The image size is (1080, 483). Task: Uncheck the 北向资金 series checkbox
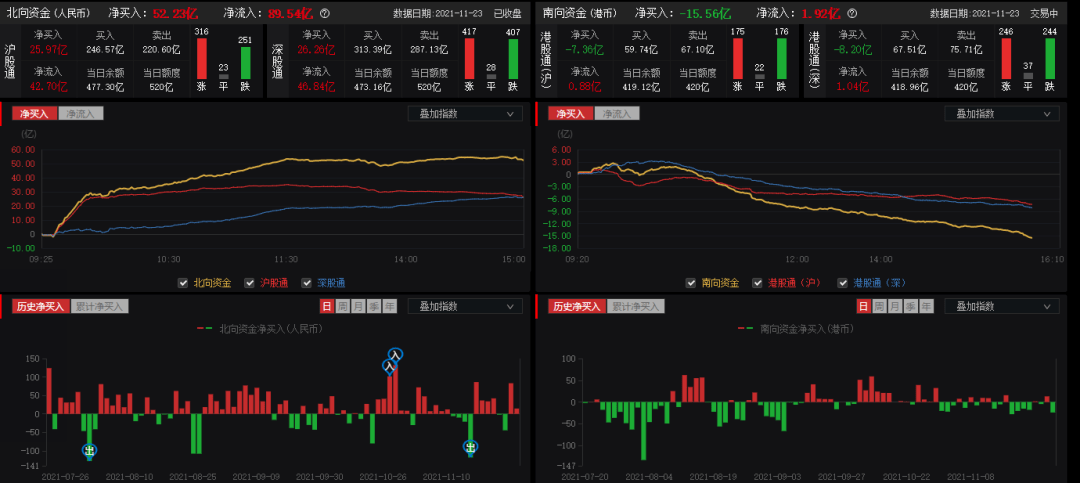click(x=183, y=283)
